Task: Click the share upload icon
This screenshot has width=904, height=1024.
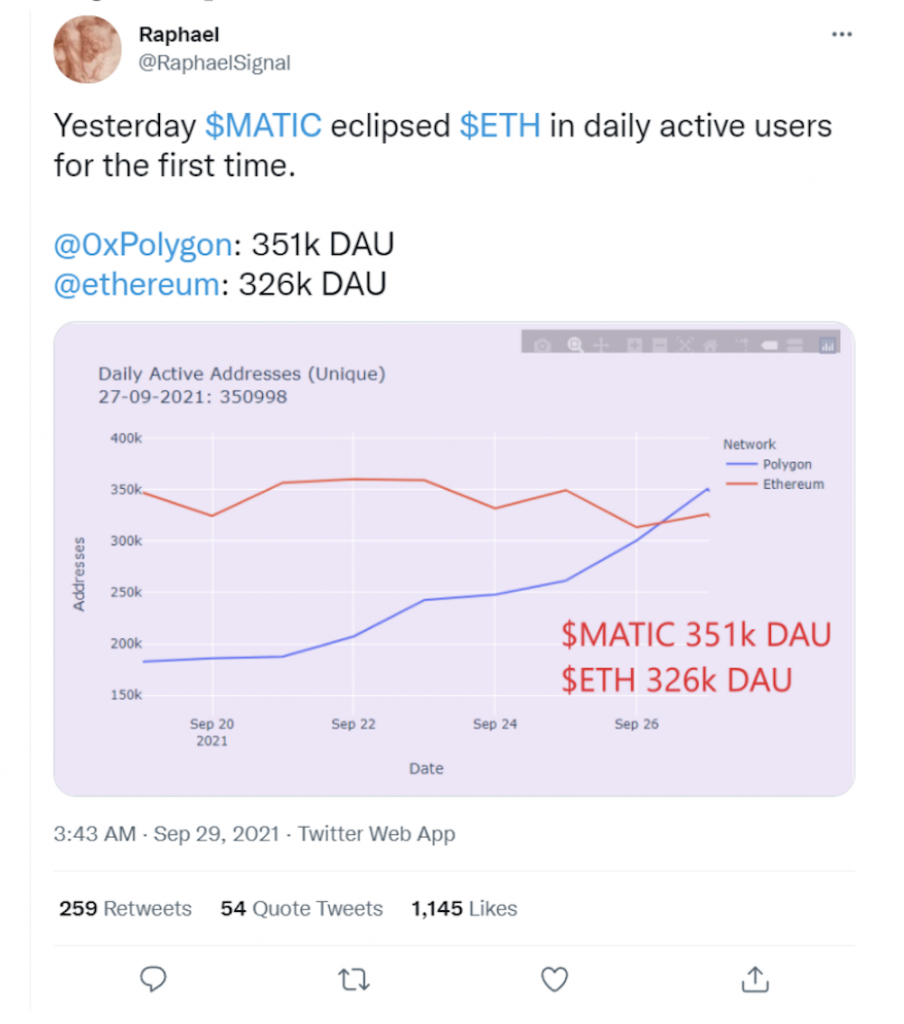Action: (x=755, y=979)
